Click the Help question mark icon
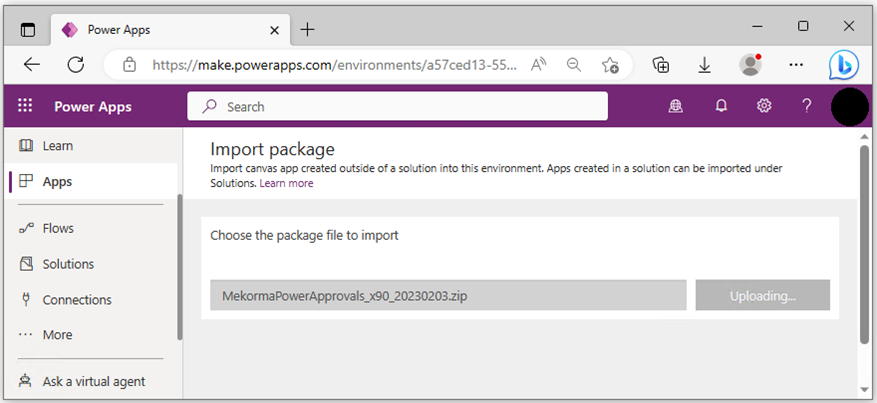877x403 pixels. pos(807,106)
